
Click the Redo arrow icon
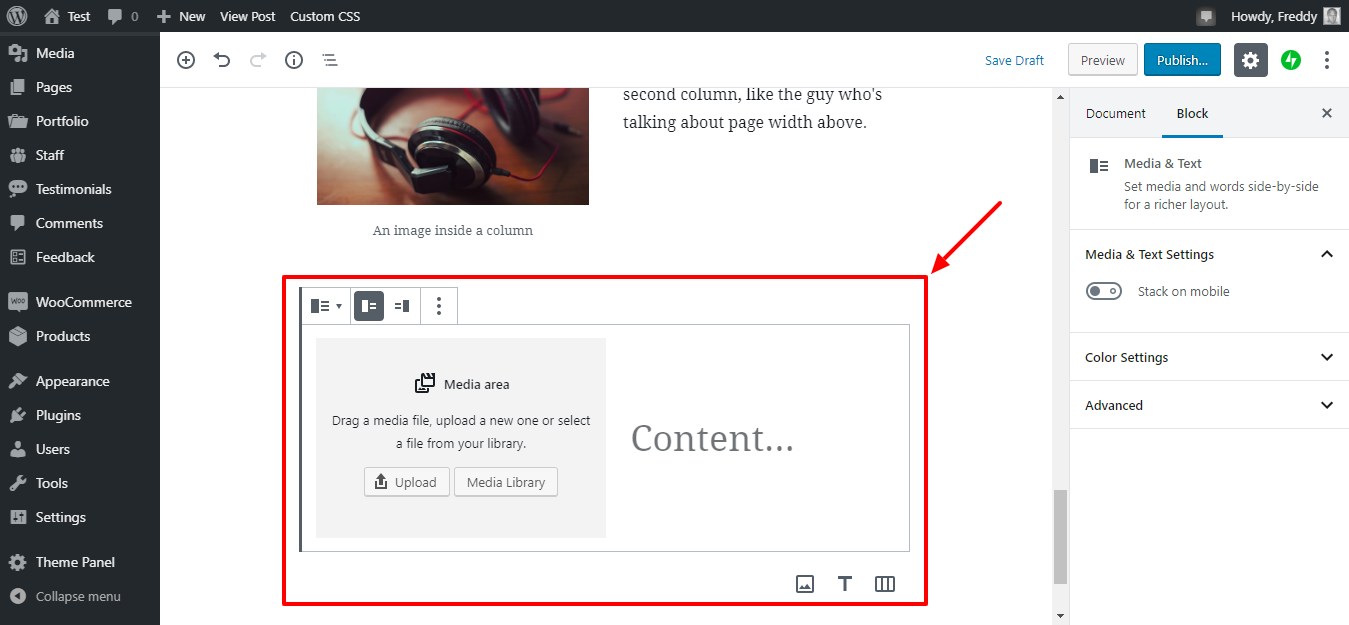(258, 60)
